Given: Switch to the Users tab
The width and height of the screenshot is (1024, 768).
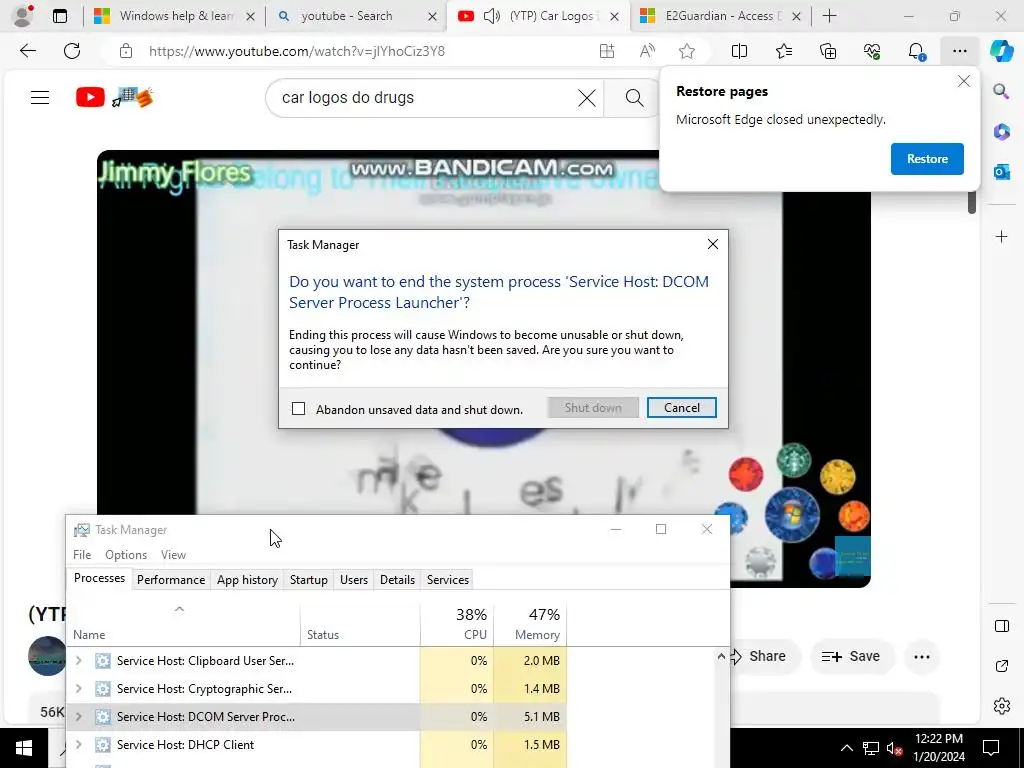Looking at the screenshot, I should coord(354,580).
